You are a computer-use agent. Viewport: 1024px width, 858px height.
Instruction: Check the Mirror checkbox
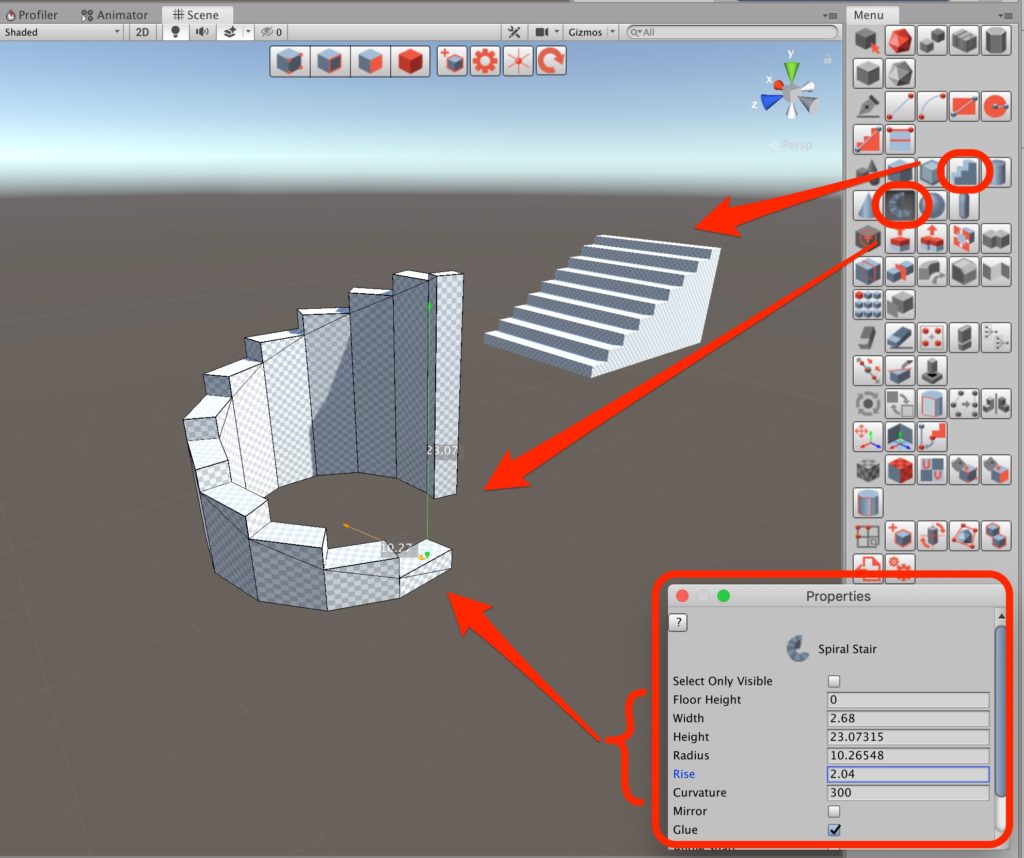click(x=834, y=811)
